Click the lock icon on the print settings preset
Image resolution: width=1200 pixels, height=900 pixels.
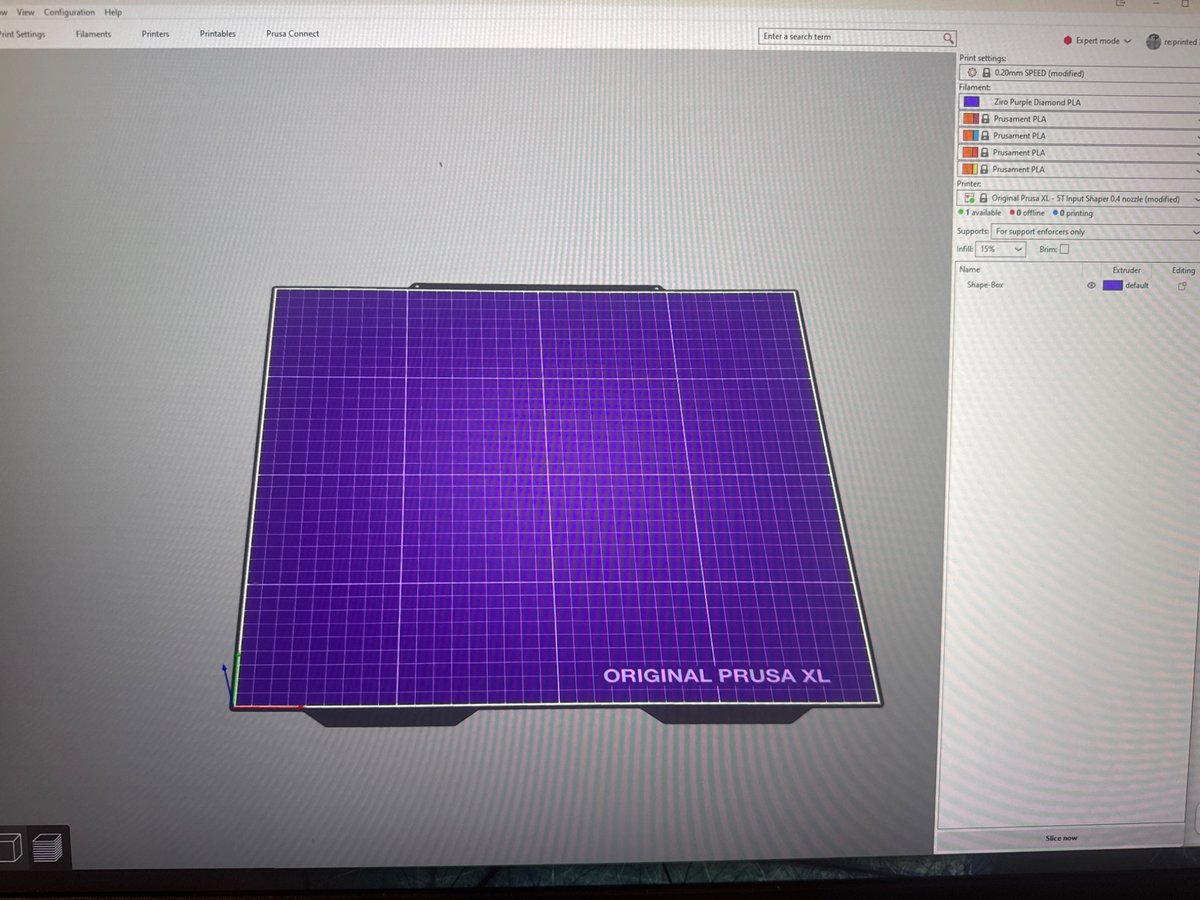click(985, 73)
